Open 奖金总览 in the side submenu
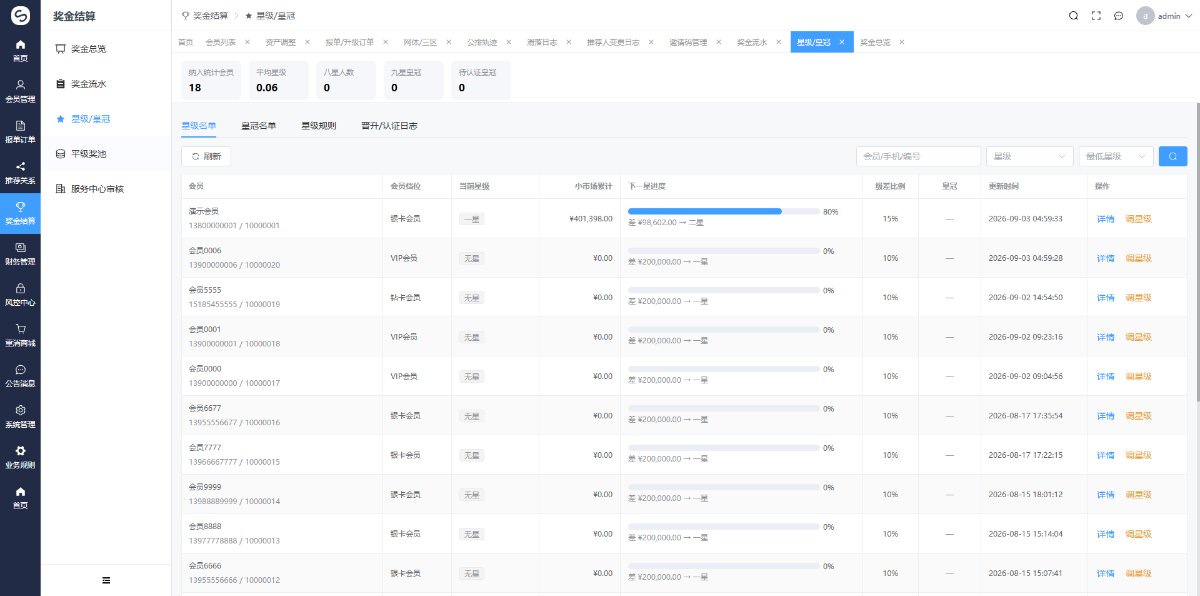The width and height of the screenshot is (1200, 596). (x=106, y=48)
